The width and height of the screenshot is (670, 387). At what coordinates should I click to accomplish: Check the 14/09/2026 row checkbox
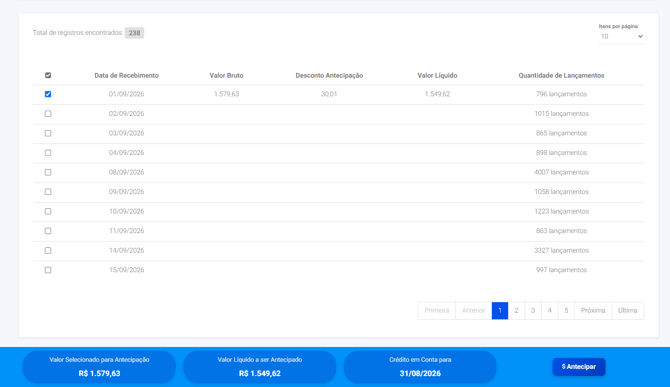click(48, 250)
